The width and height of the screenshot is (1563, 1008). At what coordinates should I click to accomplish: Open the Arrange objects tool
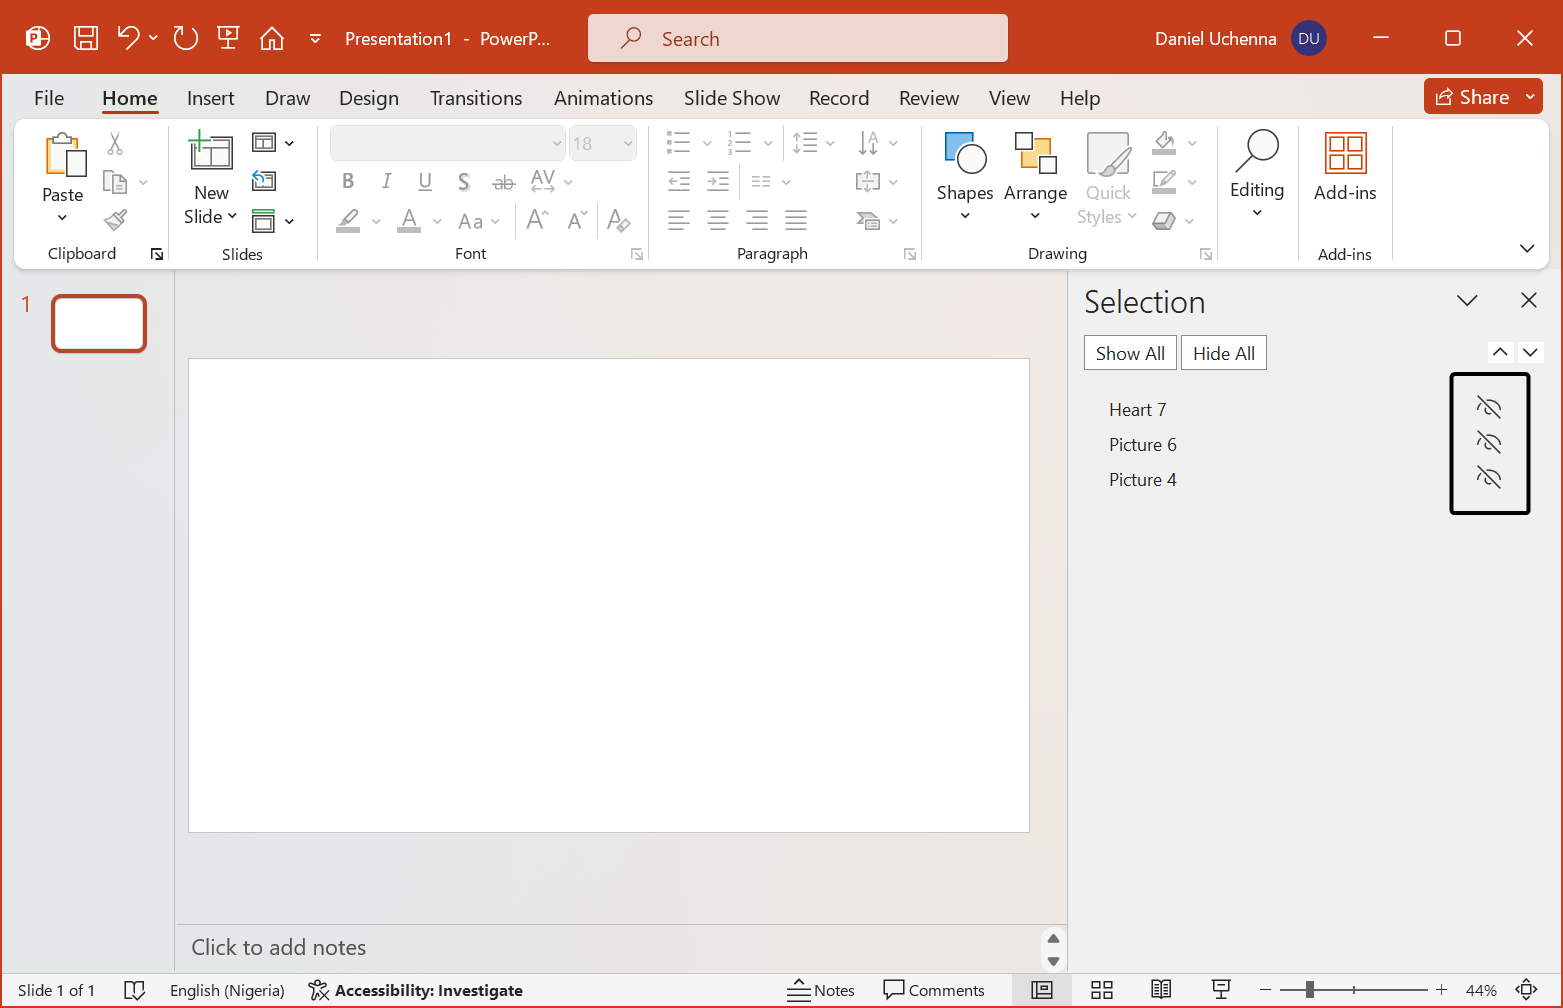click(1035, 155)
